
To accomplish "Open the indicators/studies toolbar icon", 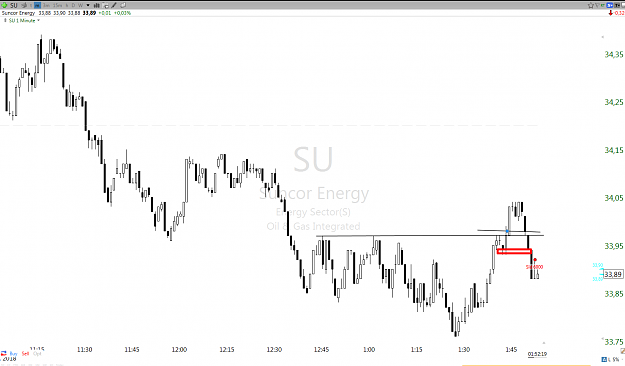I will coord(106,6).
